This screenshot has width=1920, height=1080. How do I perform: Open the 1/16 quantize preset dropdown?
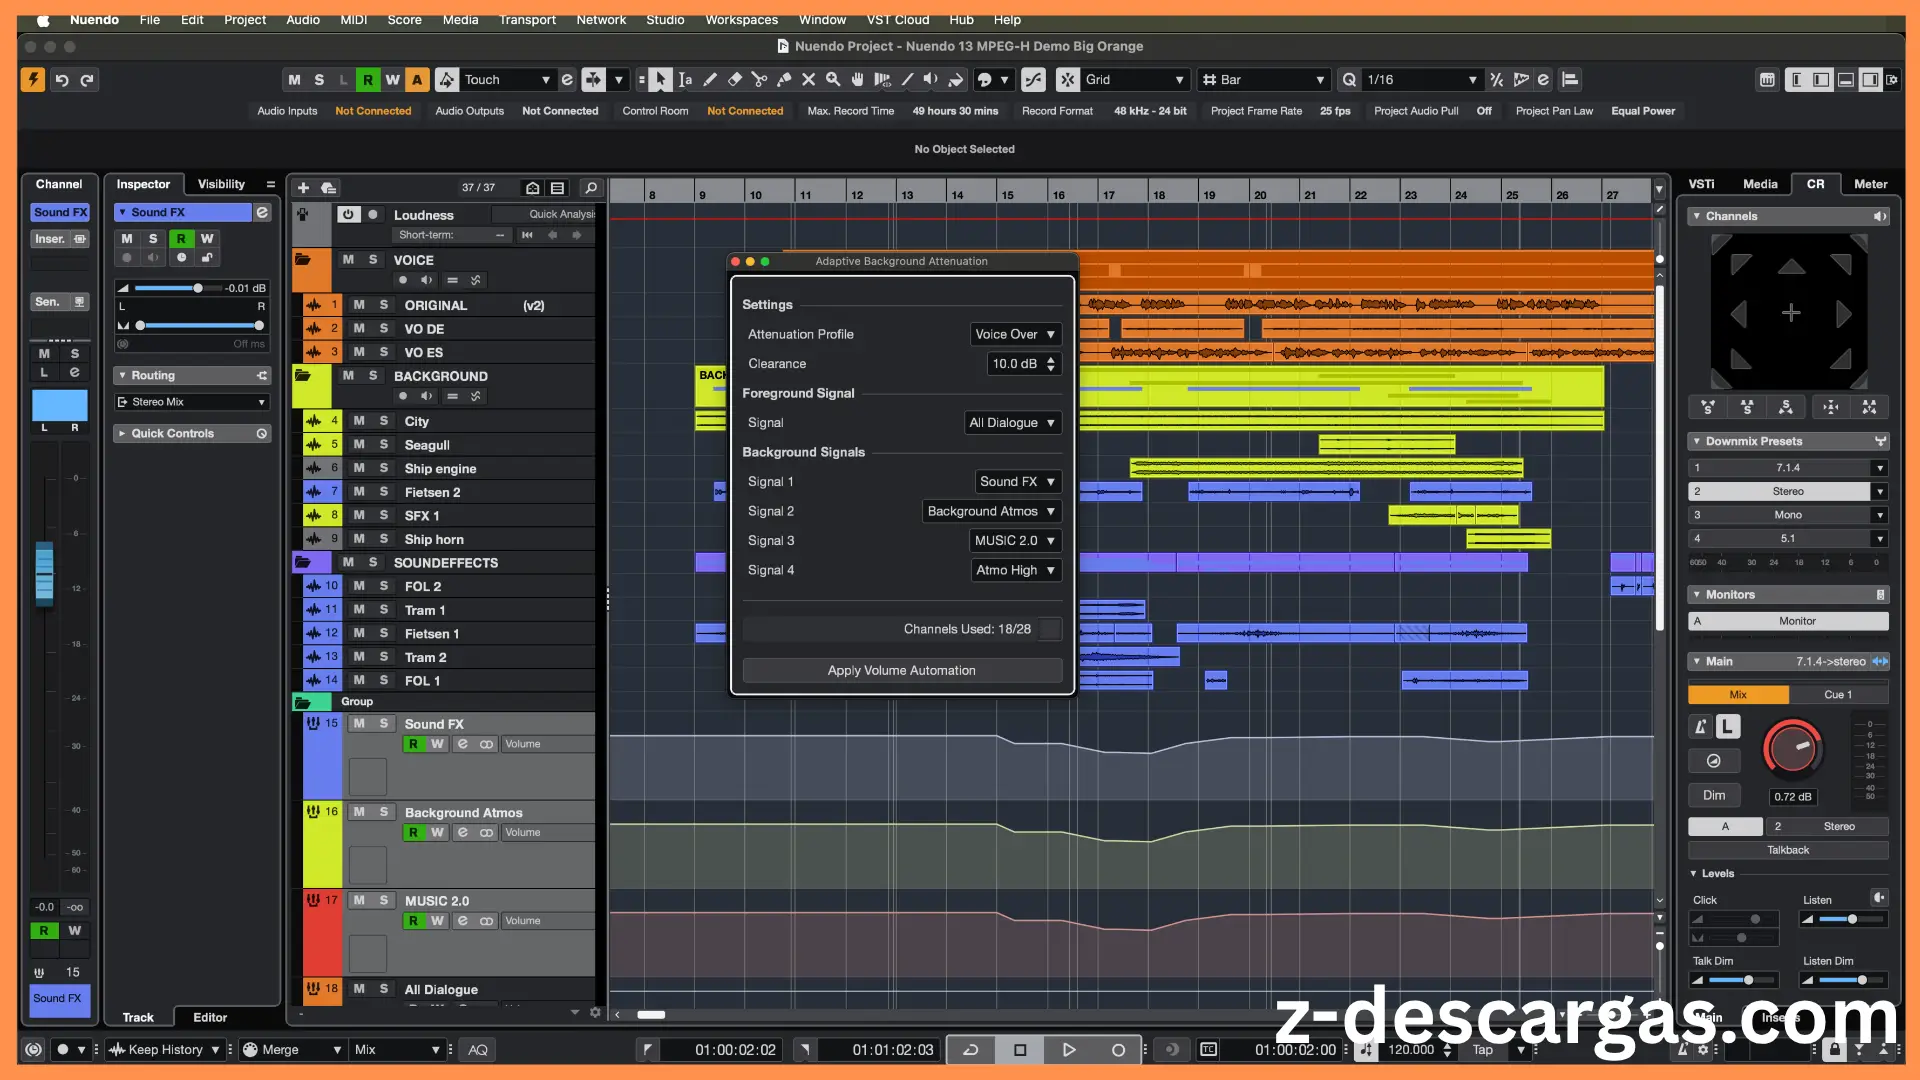click(x=1421, y=80)
